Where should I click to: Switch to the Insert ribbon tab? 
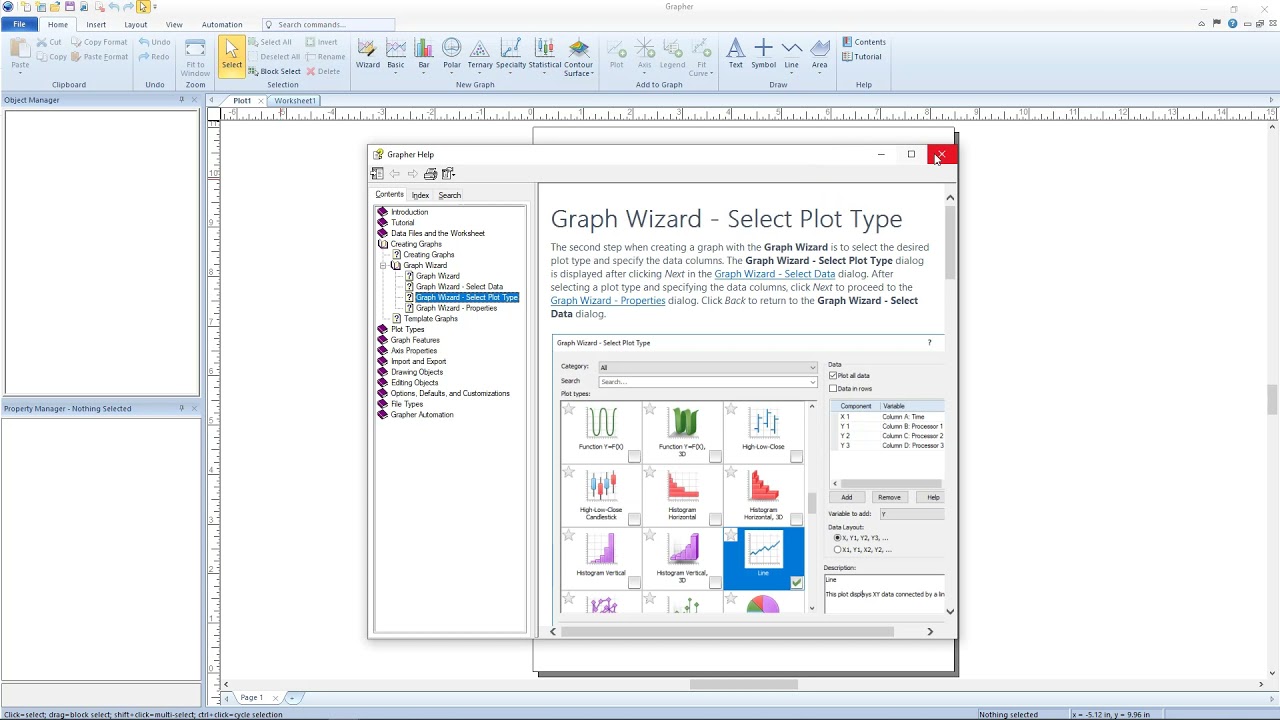[x=96, y=24]
